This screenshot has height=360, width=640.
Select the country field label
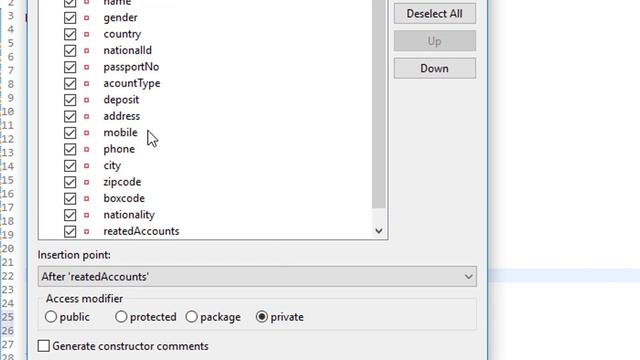click(x=122, y=34)
